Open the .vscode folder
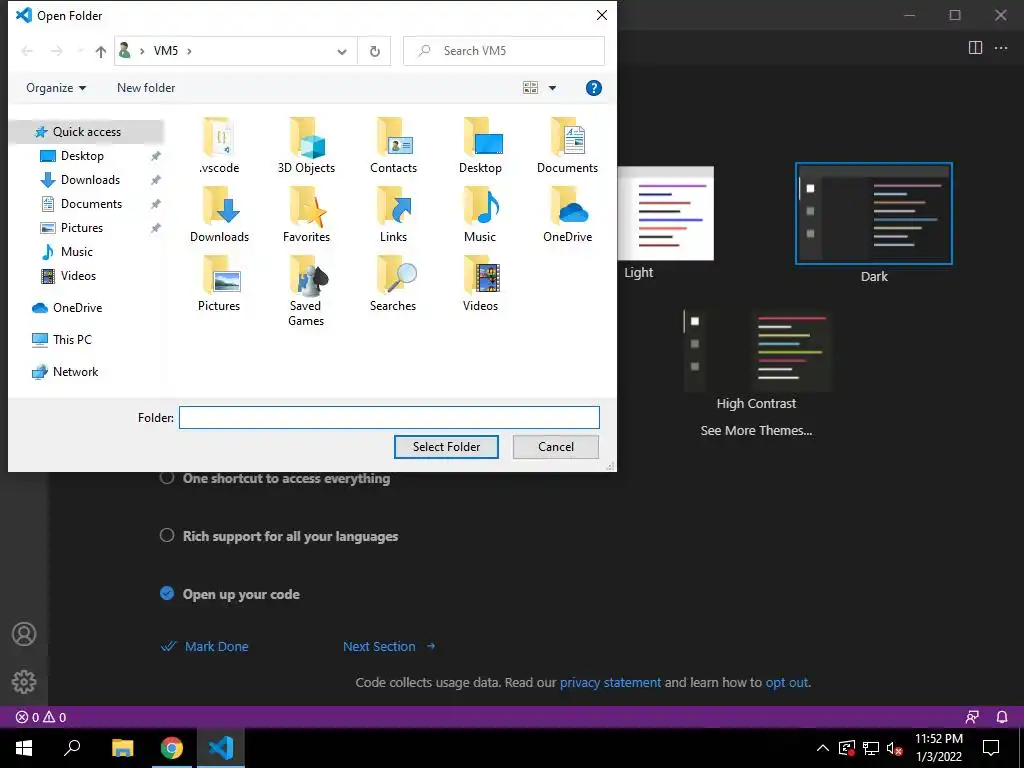This screenshot has width=1024, height=768. (219, 146)
